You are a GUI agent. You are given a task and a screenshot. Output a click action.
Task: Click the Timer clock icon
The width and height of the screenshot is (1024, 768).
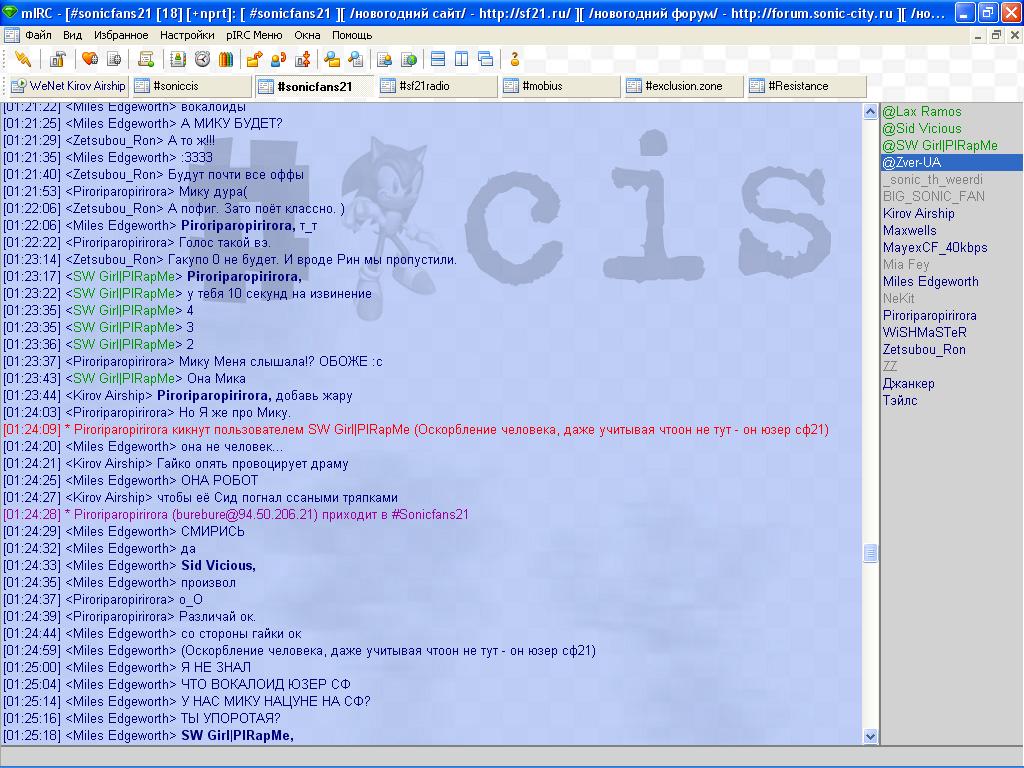[x=202, y=59]
